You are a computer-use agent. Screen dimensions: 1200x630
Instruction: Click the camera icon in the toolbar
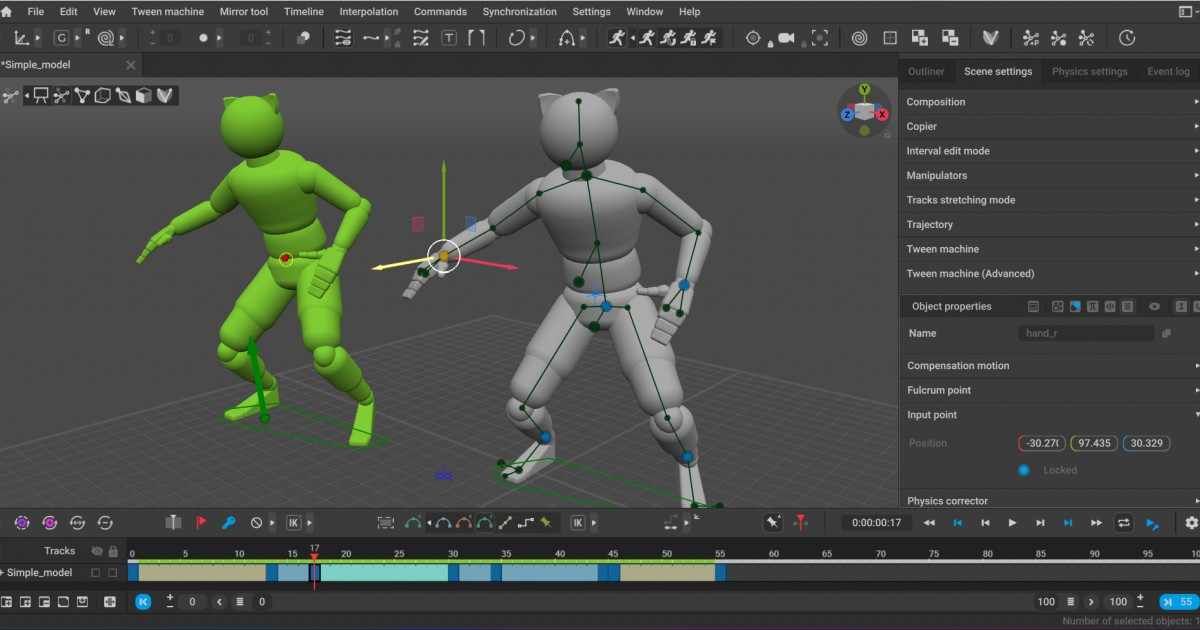(x=786, y=37)
